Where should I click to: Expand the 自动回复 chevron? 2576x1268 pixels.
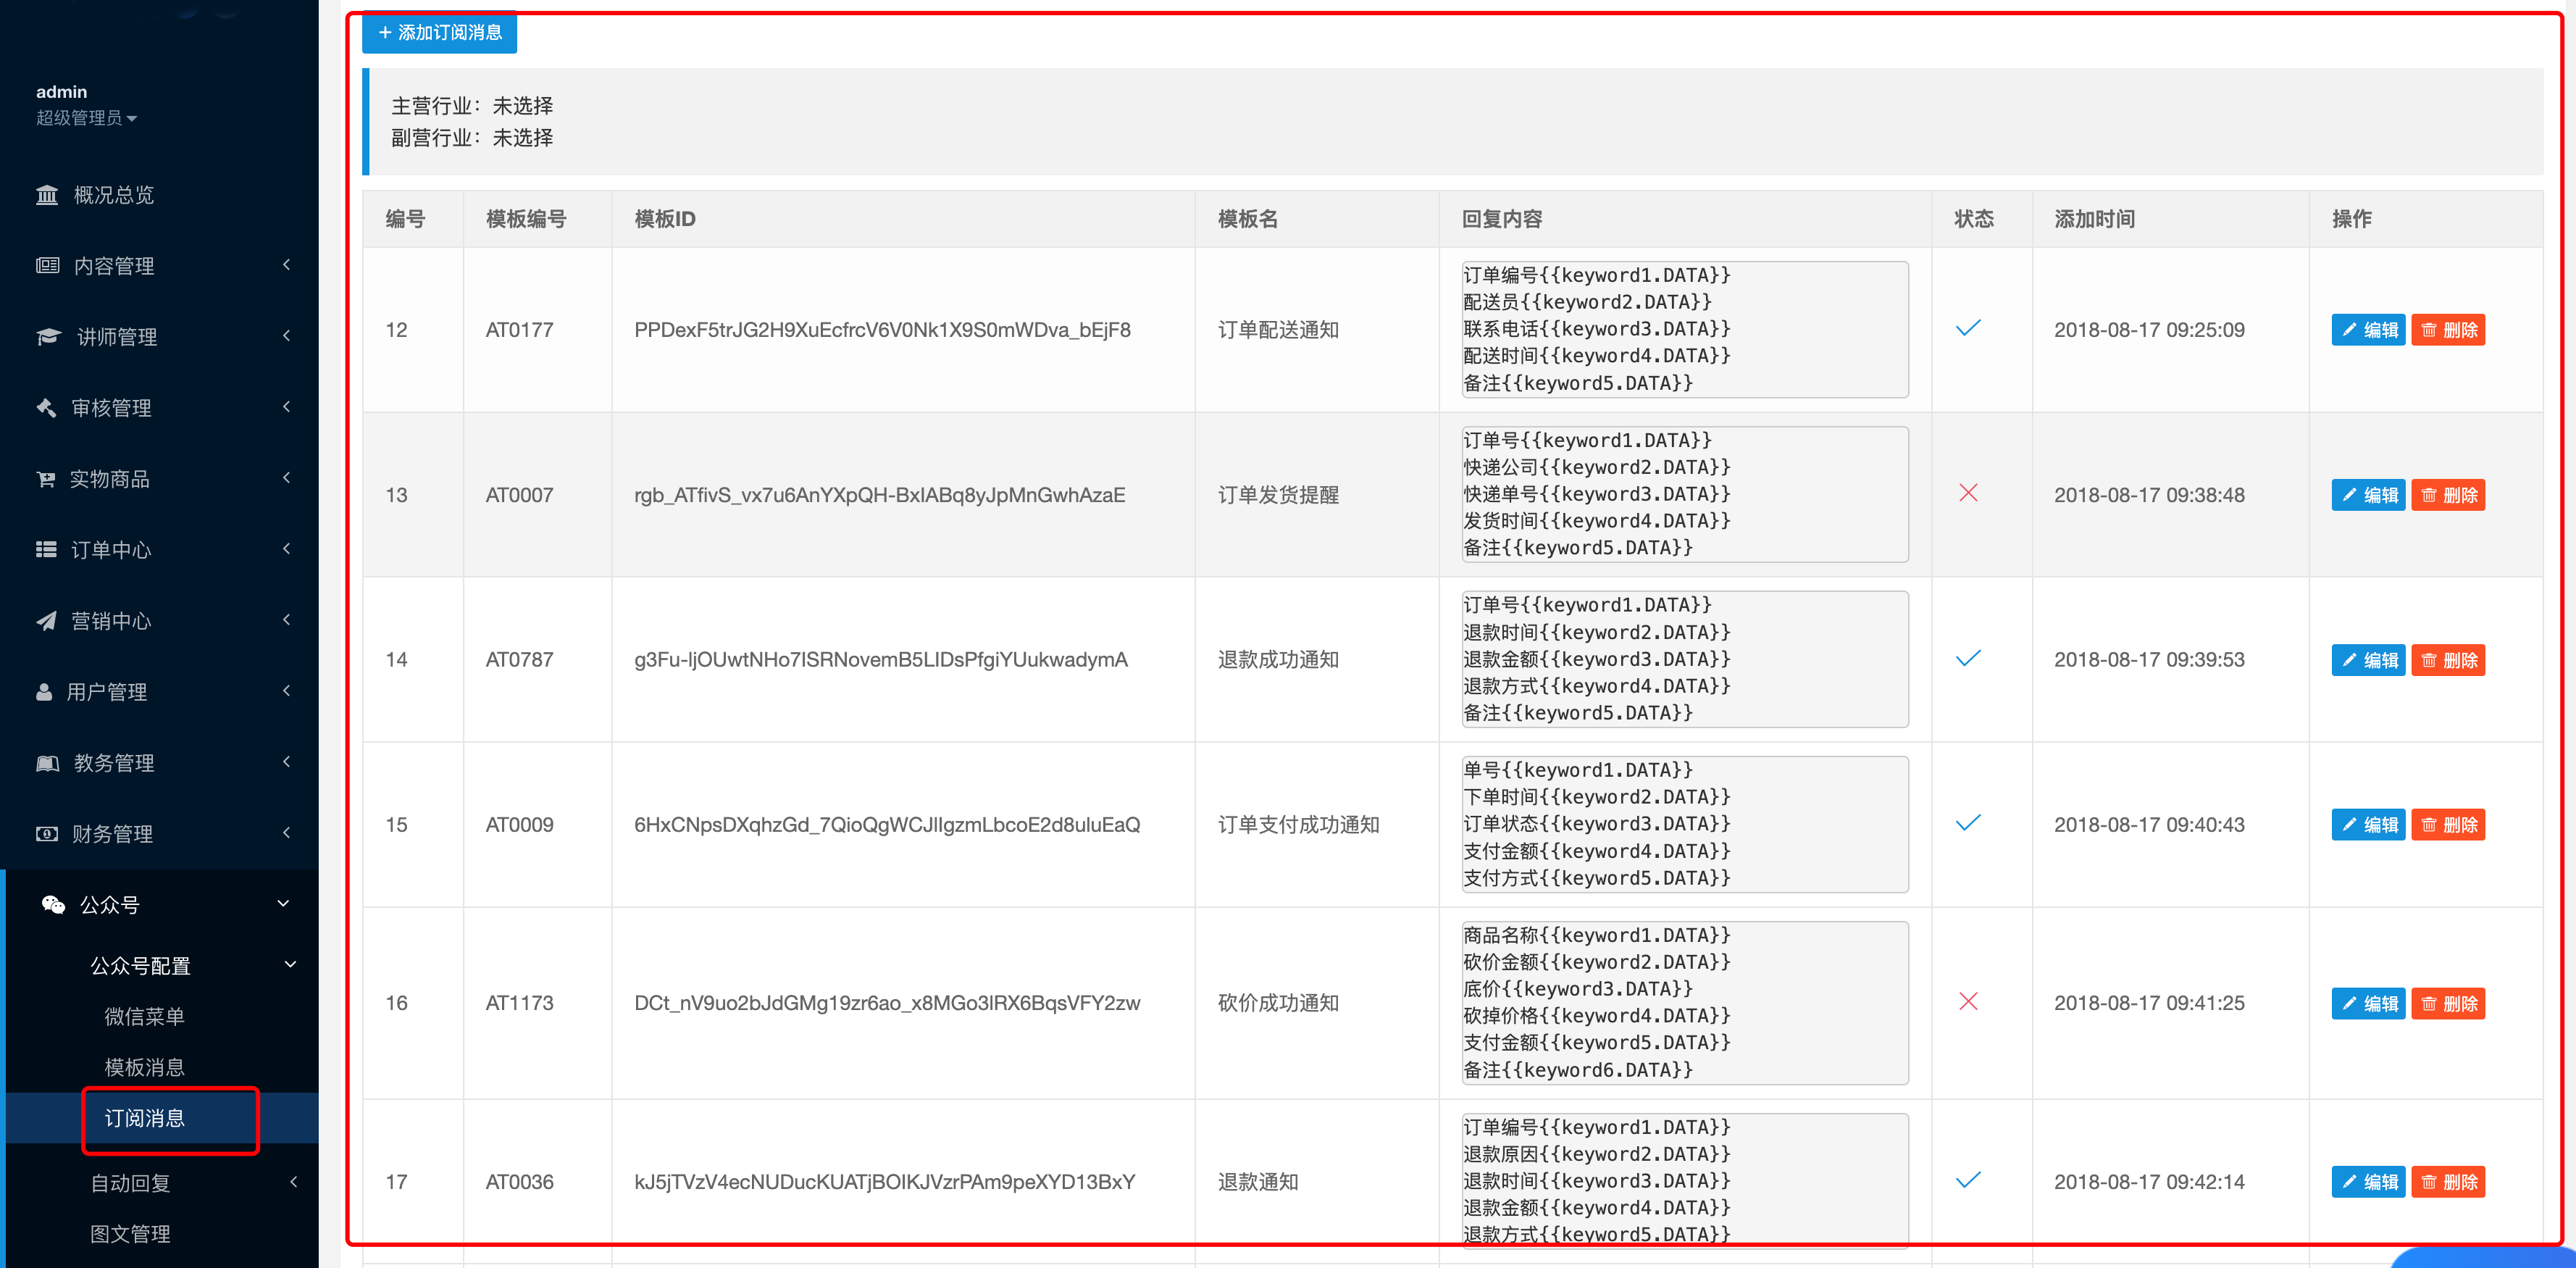294,1181
